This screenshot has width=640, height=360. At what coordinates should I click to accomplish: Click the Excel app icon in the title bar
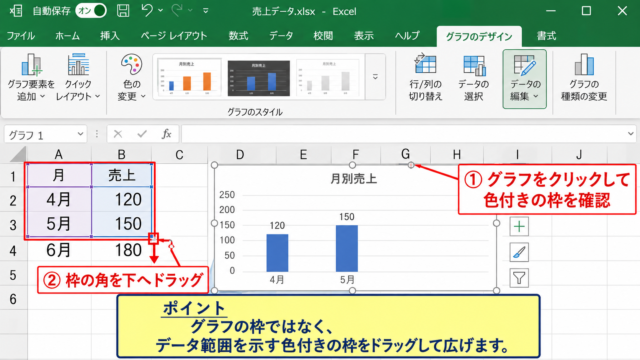16,11
